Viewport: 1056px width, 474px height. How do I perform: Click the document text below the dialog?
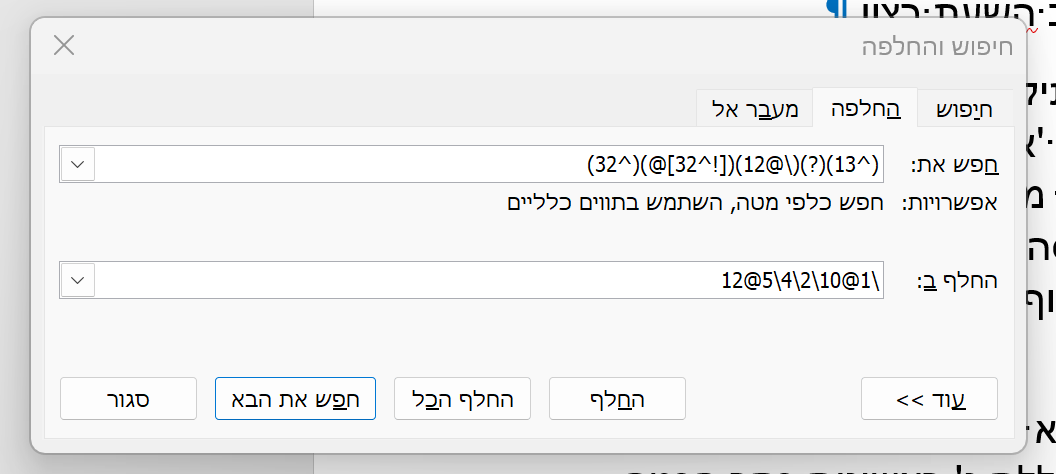click(x=700, y=466)
